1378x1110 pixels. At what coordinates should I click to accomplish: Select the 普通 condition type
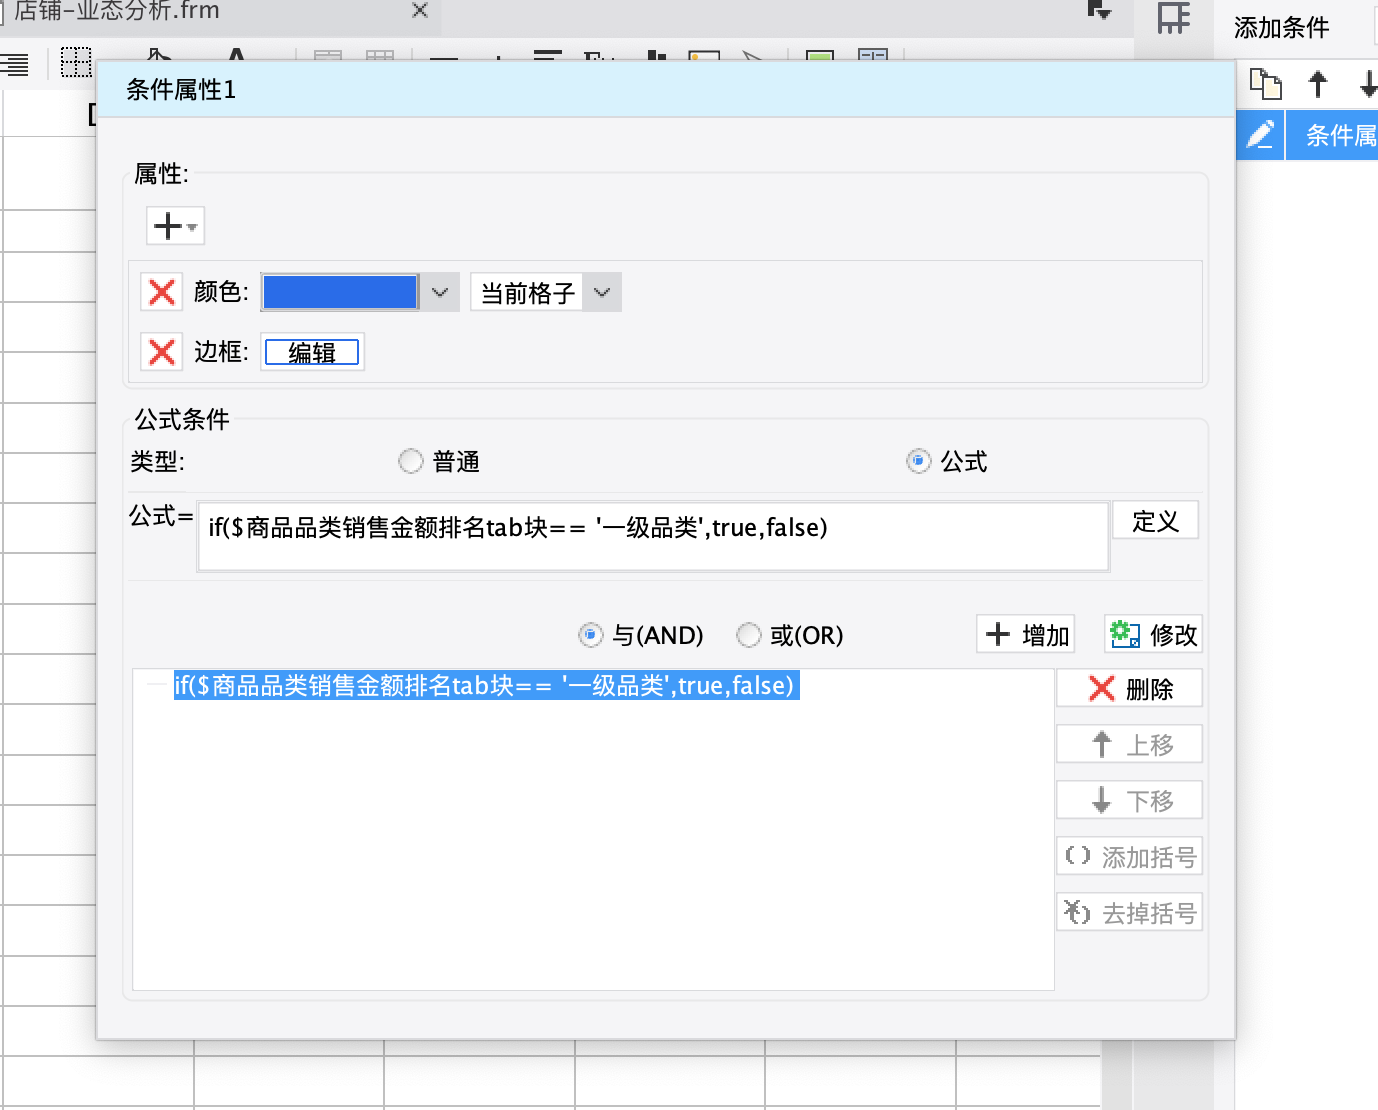[x=411, y=461]
